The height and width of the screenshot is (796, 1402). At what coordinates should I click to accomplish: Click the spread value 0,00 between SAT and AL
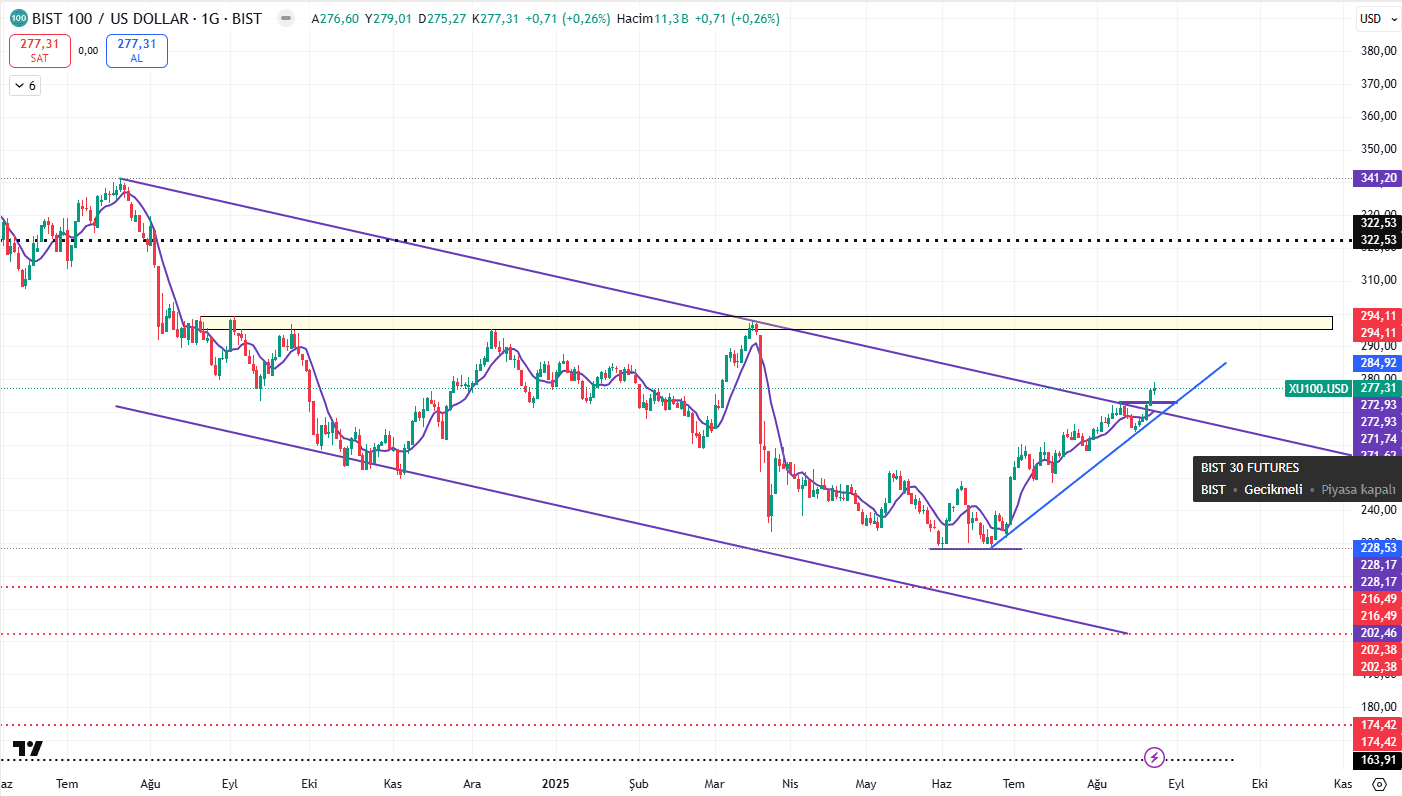(88, 50)
